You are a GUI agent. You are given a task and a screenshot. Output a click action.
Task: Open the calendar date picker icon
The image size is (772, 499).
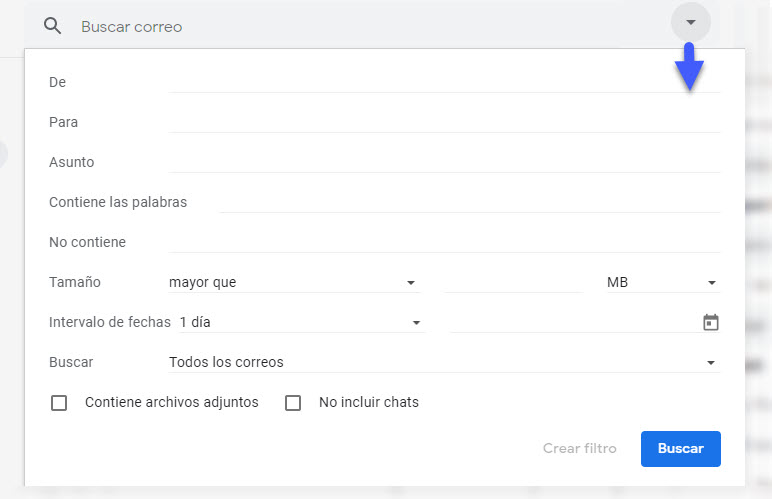click(x=710, y=322)
